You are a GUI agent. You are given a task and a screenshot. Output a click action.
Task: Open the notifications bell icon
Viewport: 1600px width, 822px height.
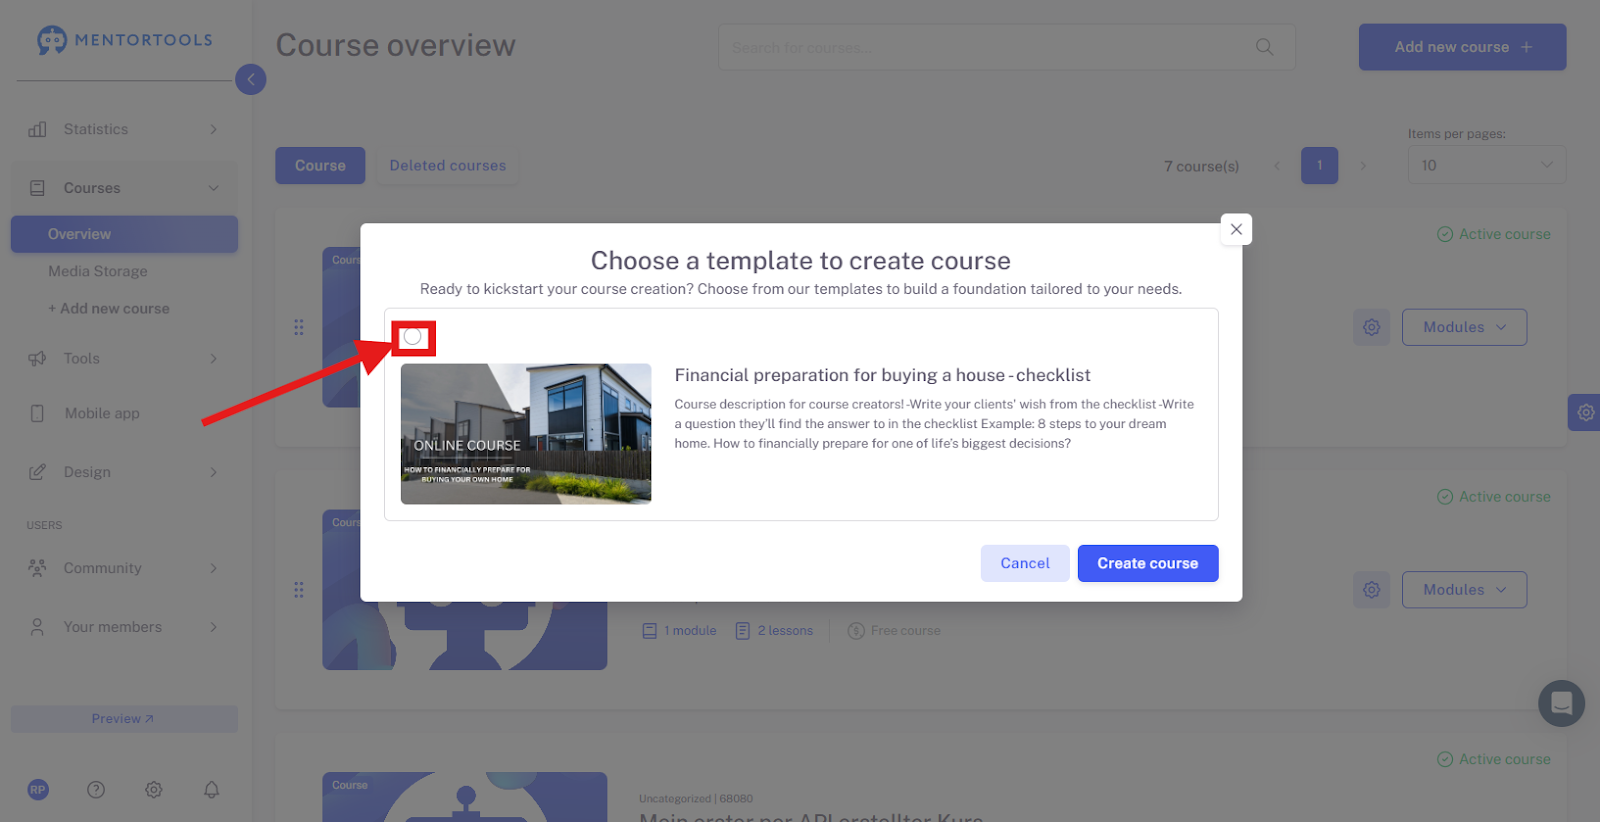pyautogui.click(x=212, y=790)
